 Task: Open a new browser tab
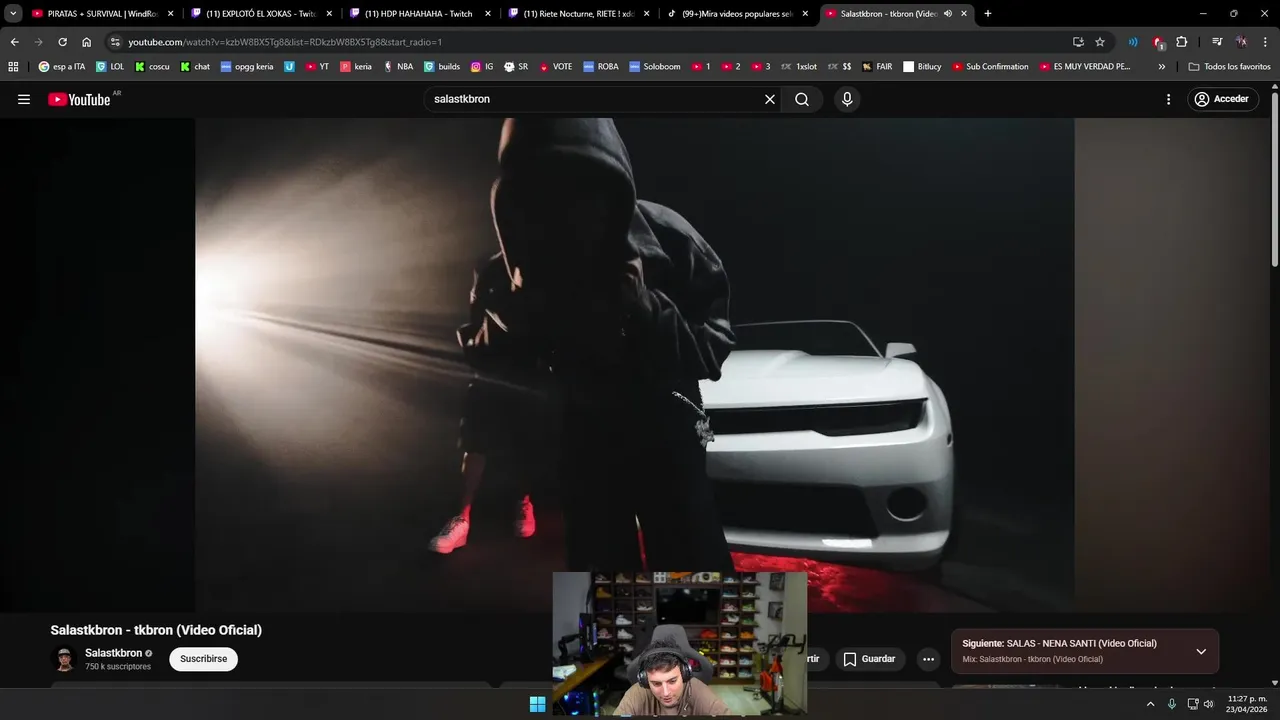click(988, 14)
